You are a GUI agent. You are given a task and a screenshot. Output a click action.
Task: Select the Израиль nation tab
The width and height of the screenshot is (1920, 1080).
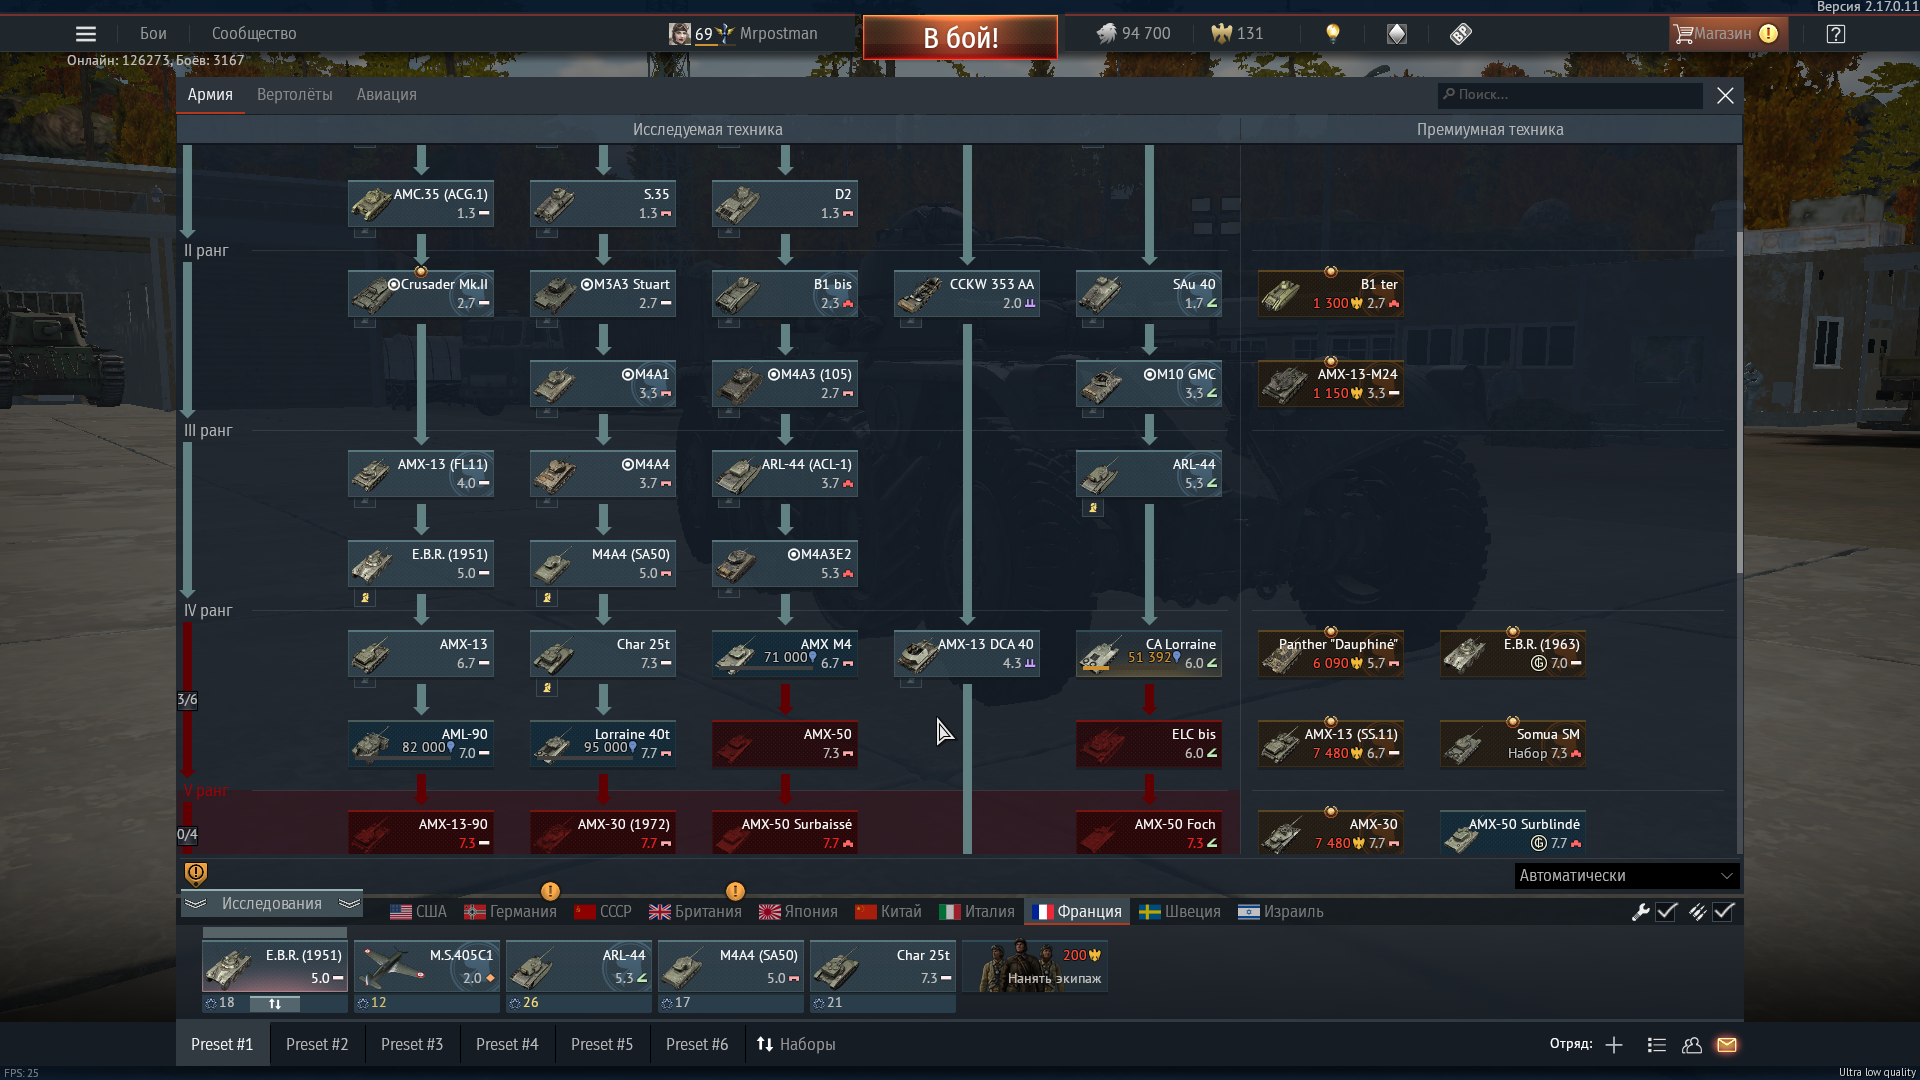click(x=1281, y=912)
